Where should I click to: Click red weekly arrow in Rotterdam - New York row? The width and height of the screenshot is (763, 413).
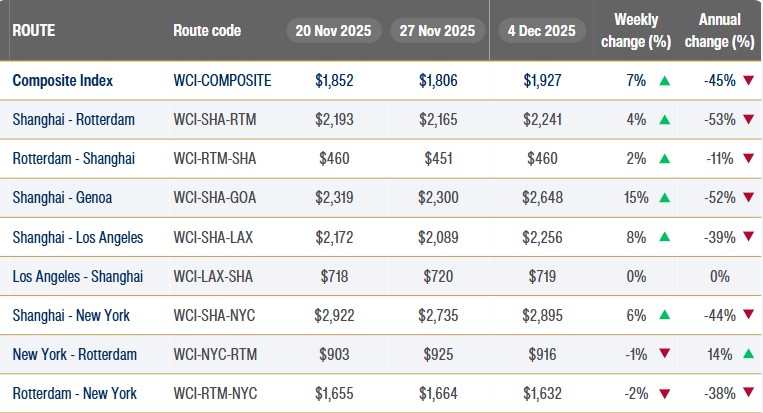663,393
